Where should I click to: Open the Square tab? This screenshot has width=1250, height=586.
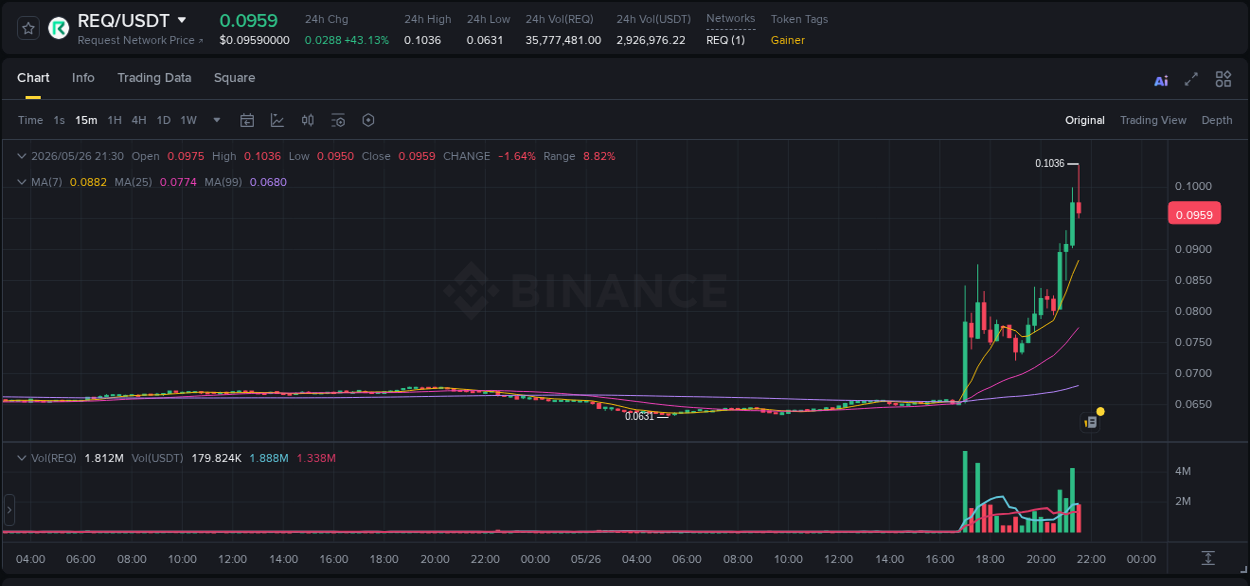(234, 78)
